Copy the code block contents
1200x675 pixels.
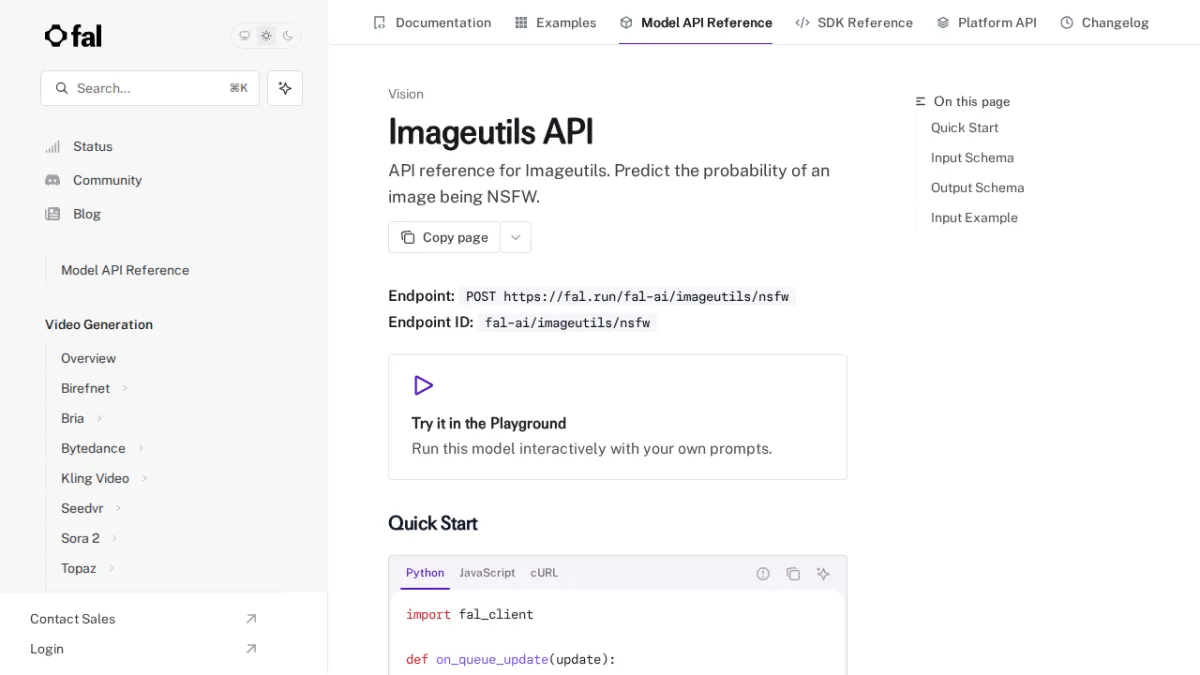coord(793,574)
